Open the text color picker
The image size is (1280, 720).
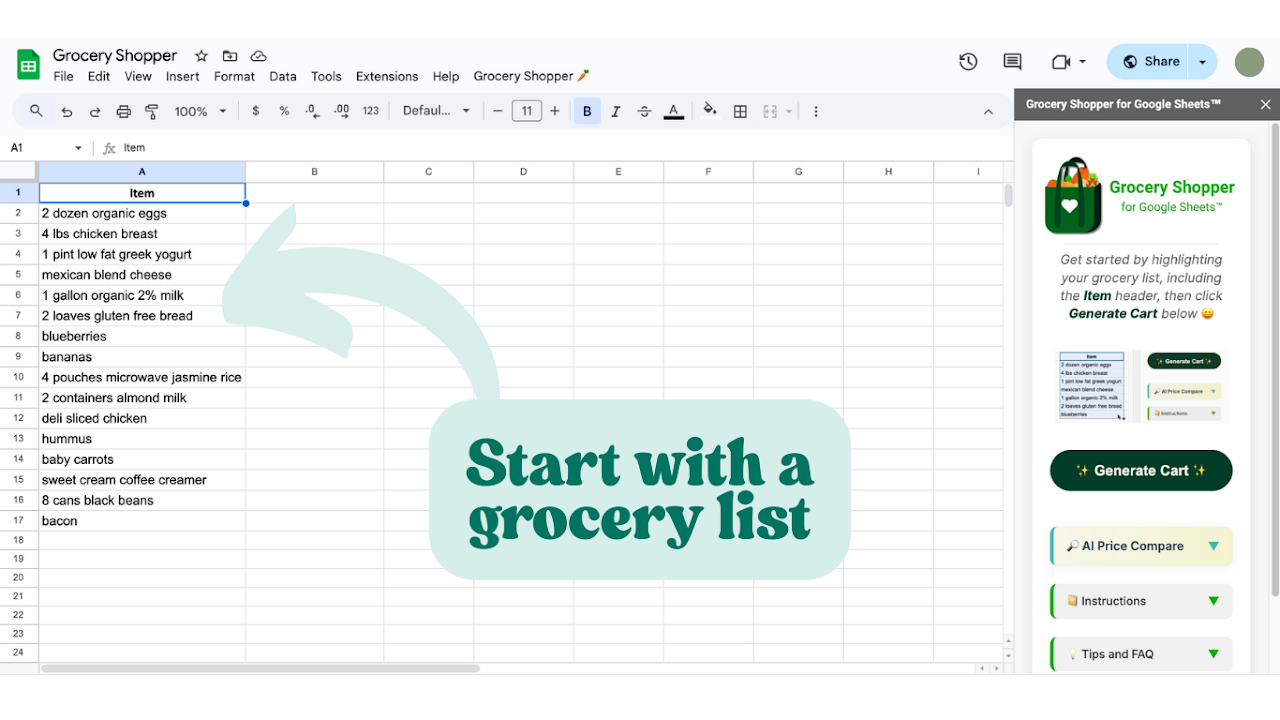pos(673,111)
